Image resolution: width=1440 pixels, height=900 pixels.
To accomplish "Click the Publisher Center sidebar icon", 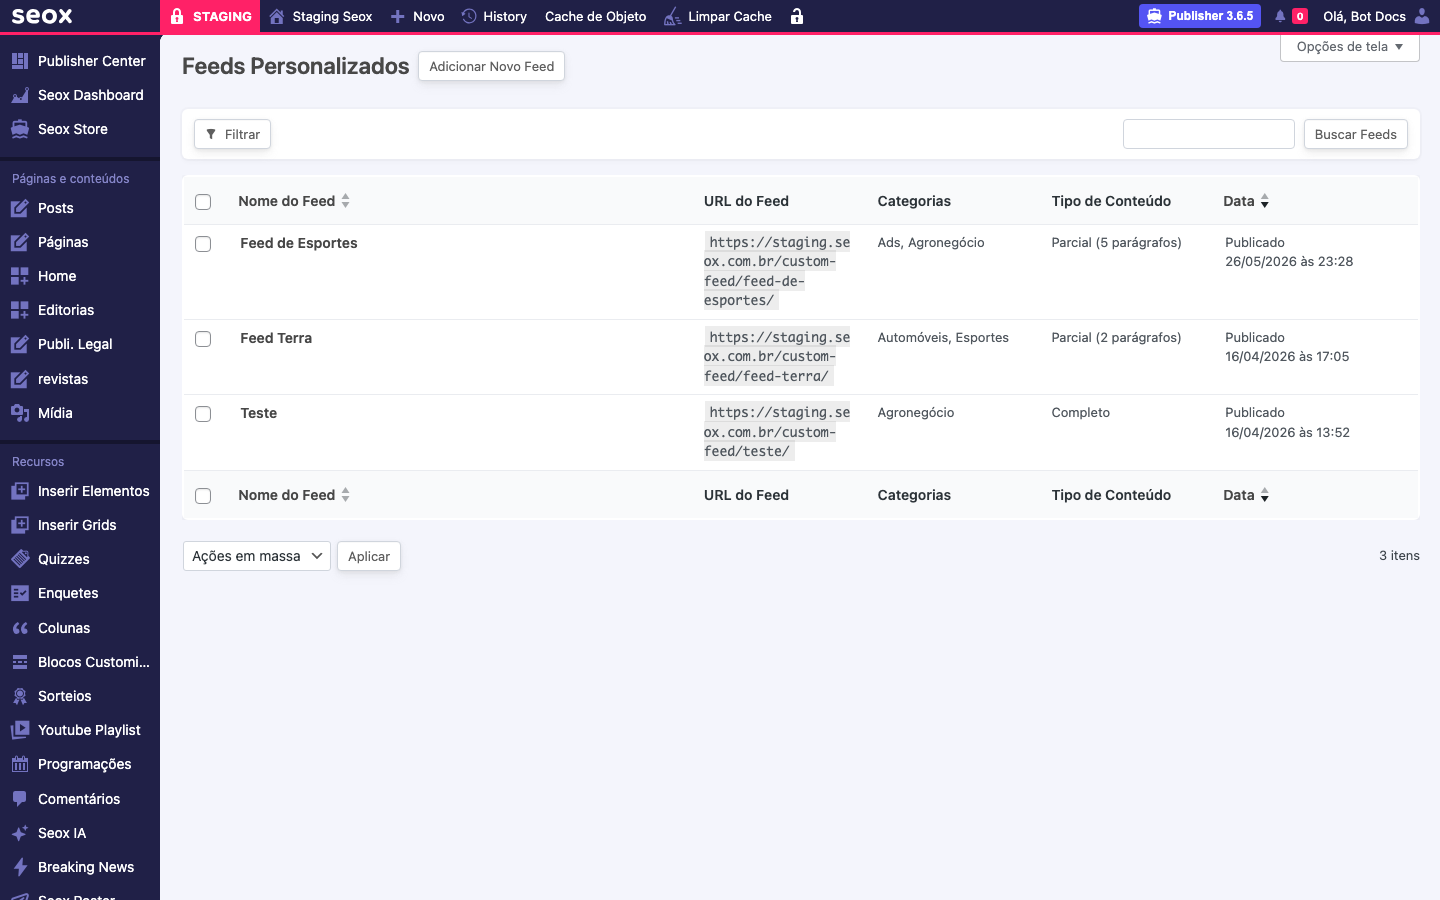I will tap(20, 61).
